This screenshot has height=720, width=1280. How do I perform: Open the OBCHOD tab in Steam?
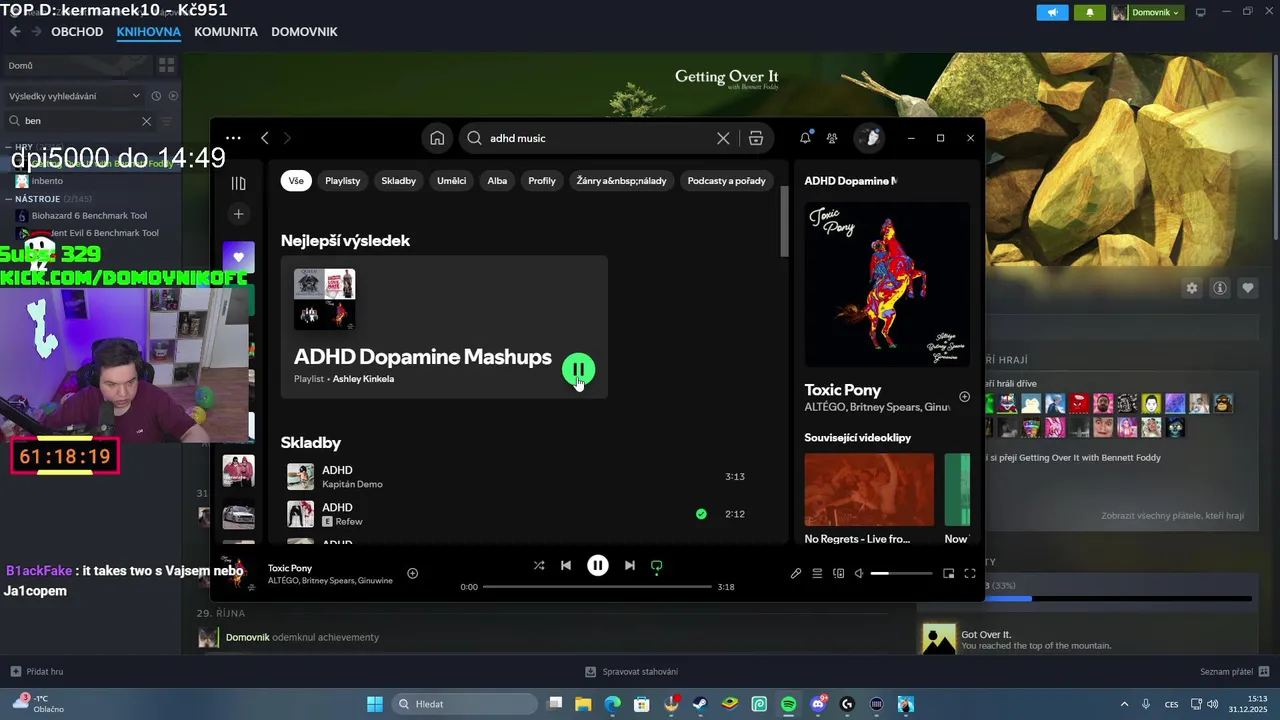[x=77, y=32]
